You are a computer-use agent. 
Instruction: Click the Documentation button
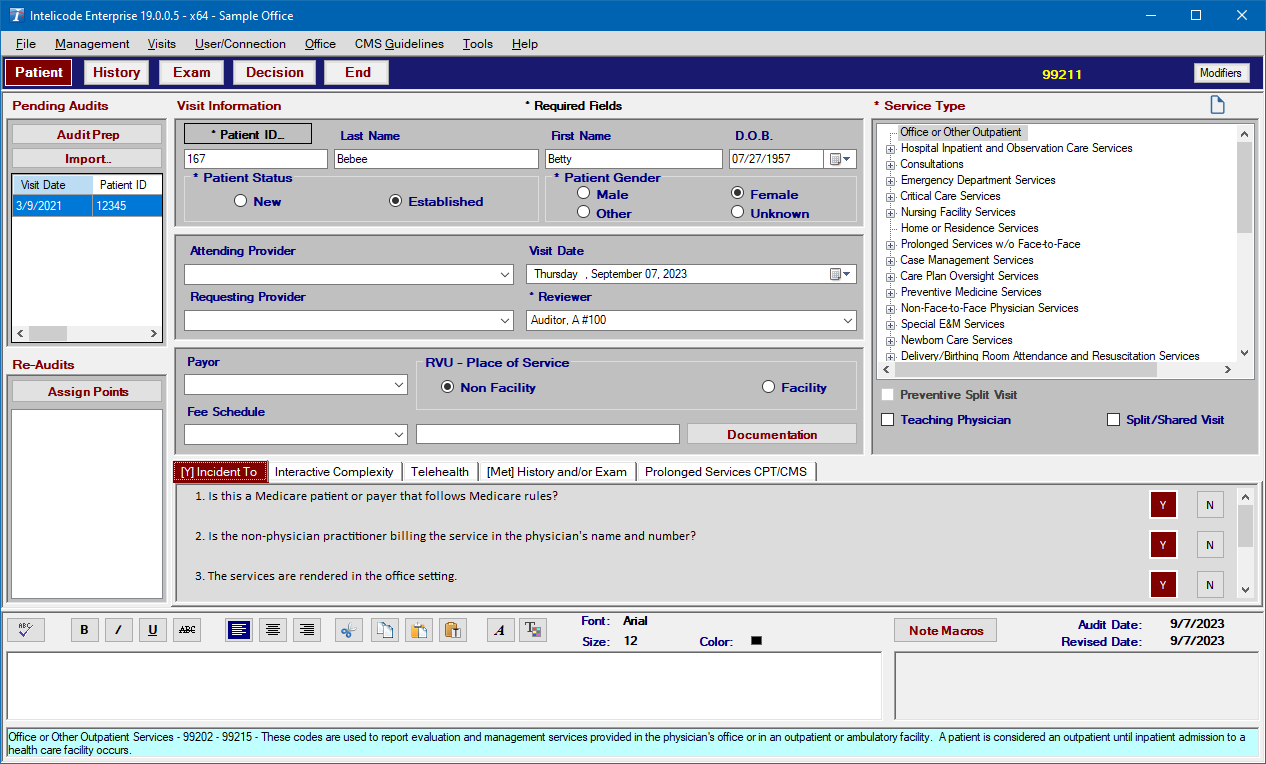pyautogui.click(x=772, y=434)
